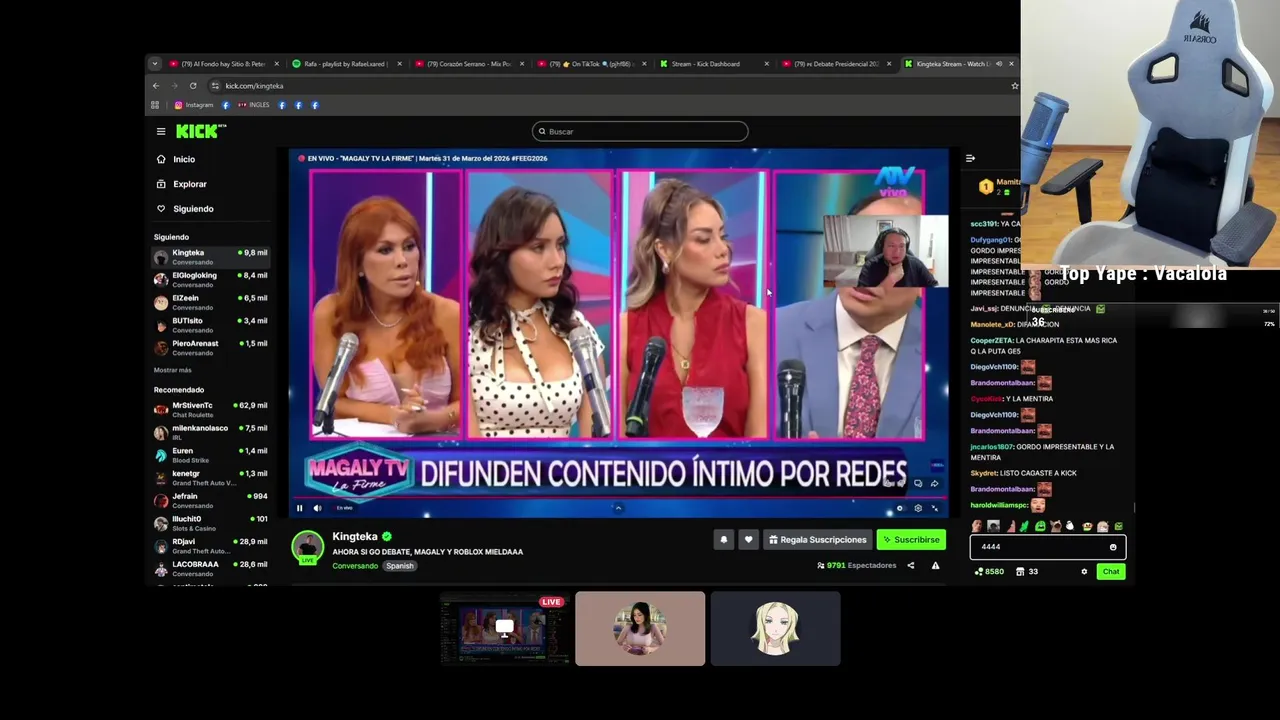1280x720 pixels.
Task: Collapse the chat panel
Action: coord(970,158)
